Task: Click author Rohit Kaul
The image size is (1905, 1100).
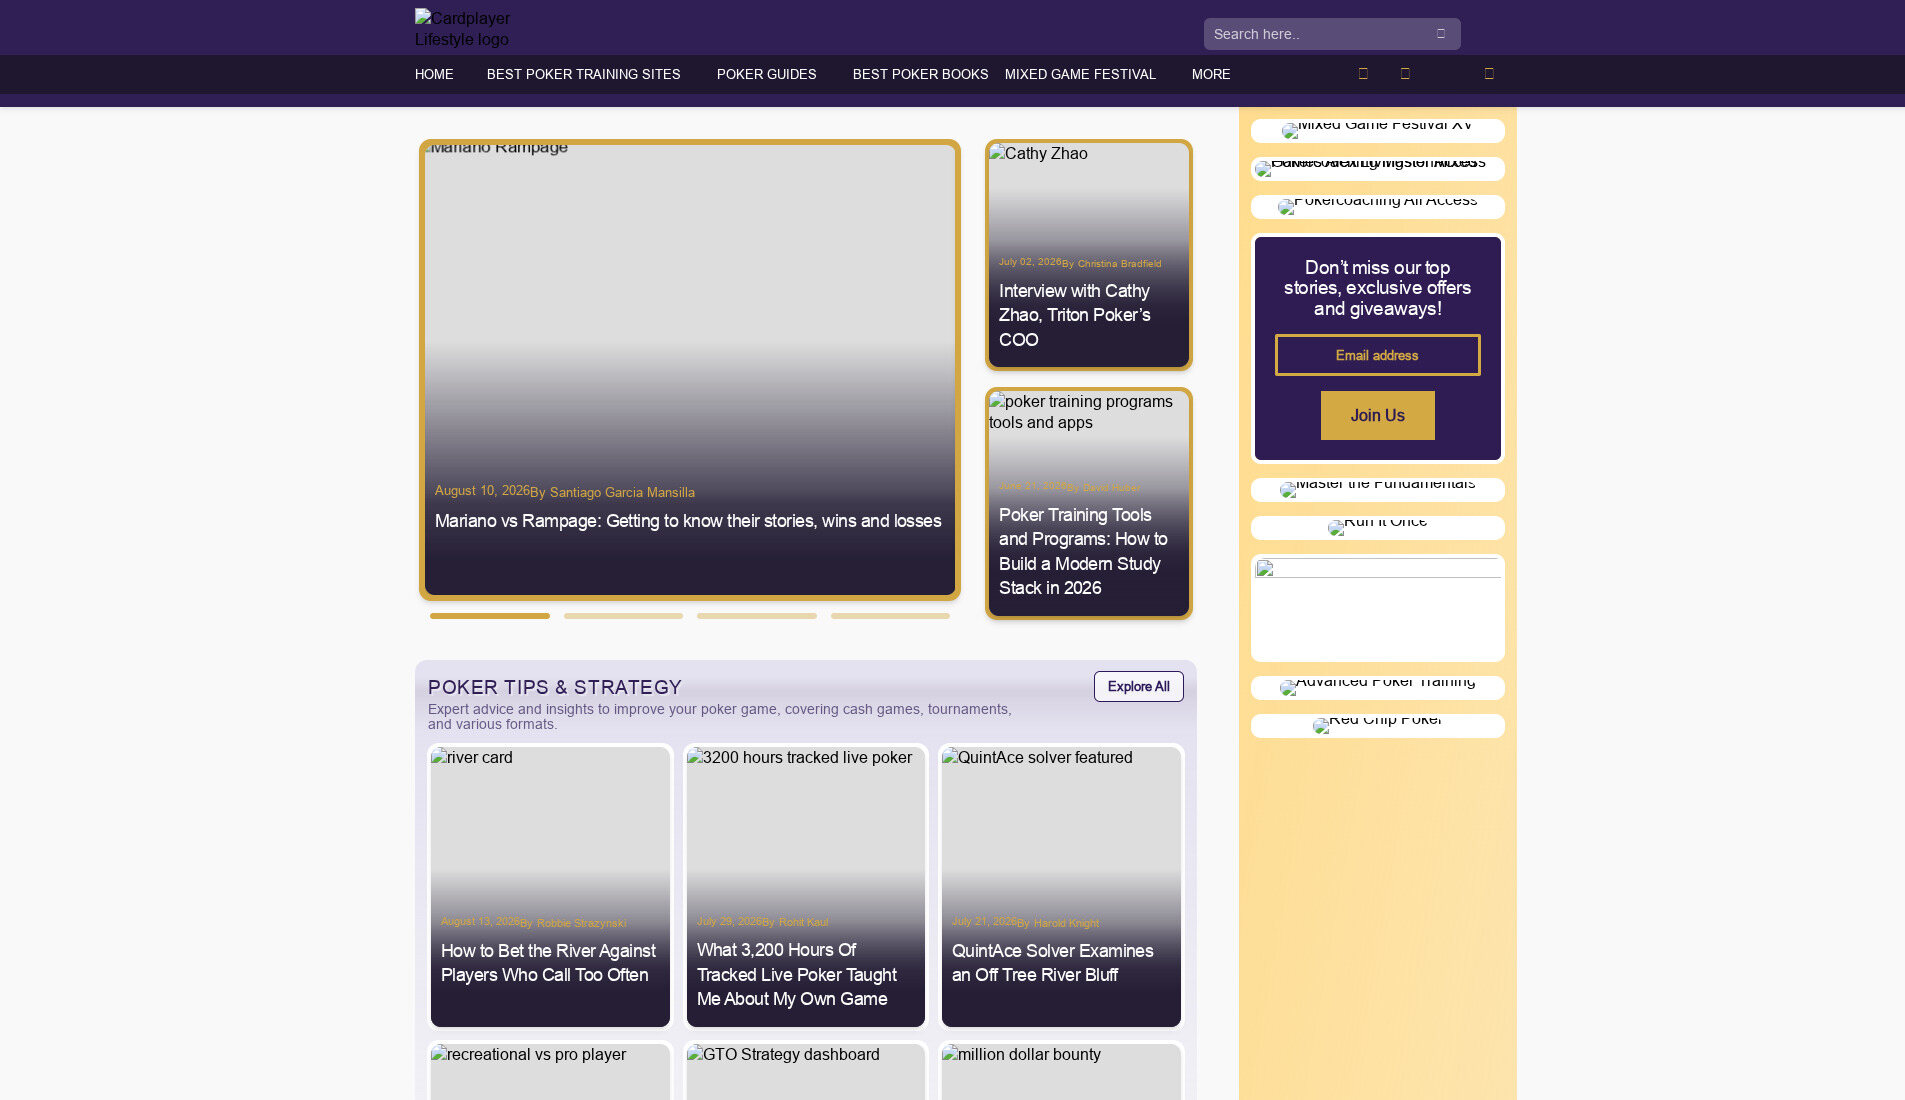Action: [x=803, y=922]
